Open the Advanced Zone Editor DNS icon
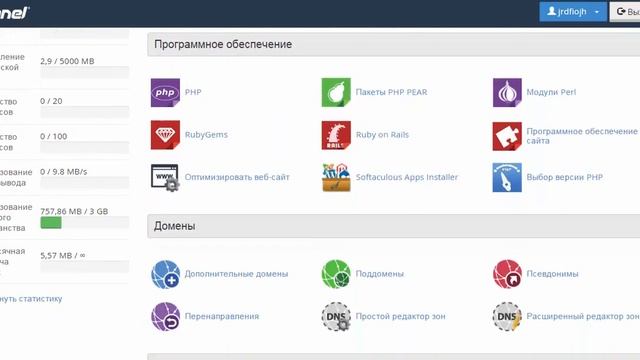Image resolution: width=640 pixels, height=360 pixels. [507, 316]
